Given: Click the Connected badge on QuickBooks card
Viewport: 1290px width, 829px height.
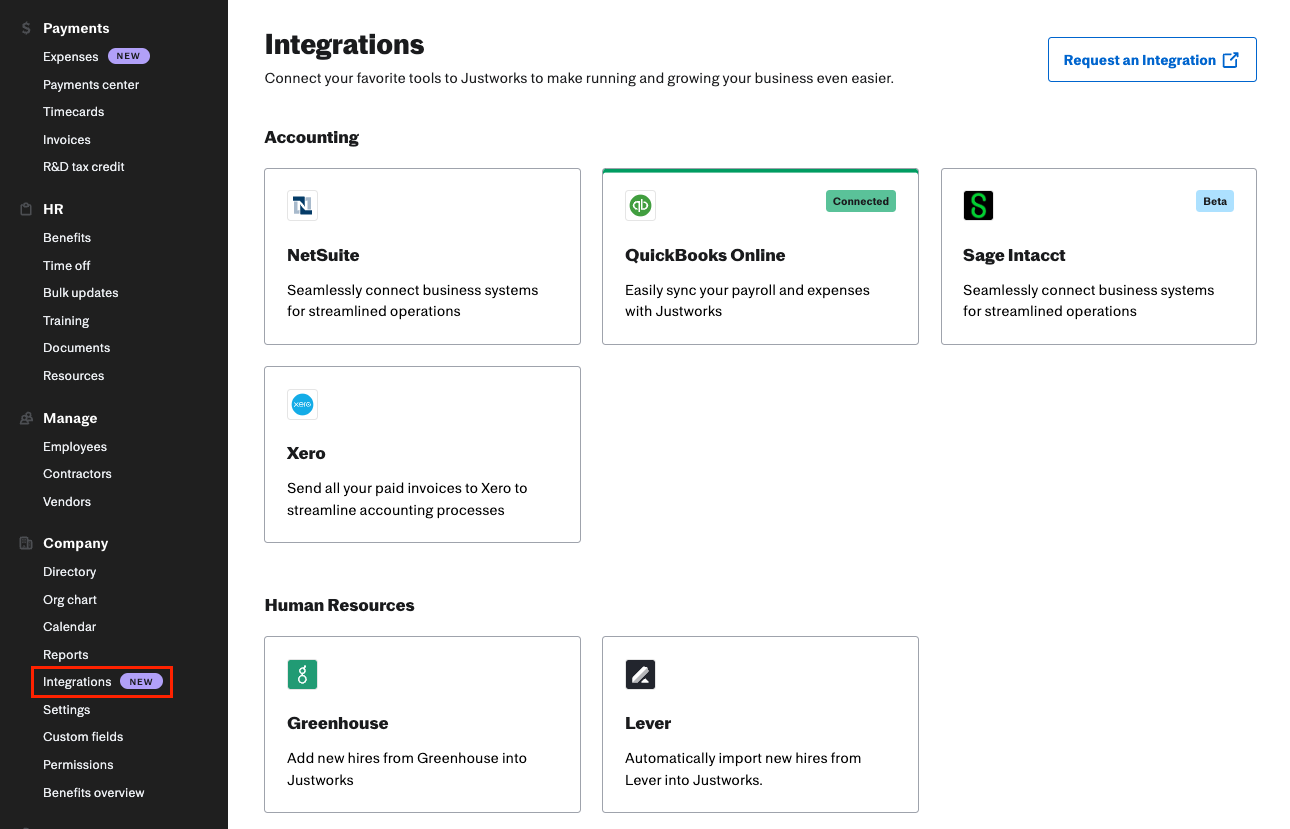Looking at the screenshot, I should point(861,201).
